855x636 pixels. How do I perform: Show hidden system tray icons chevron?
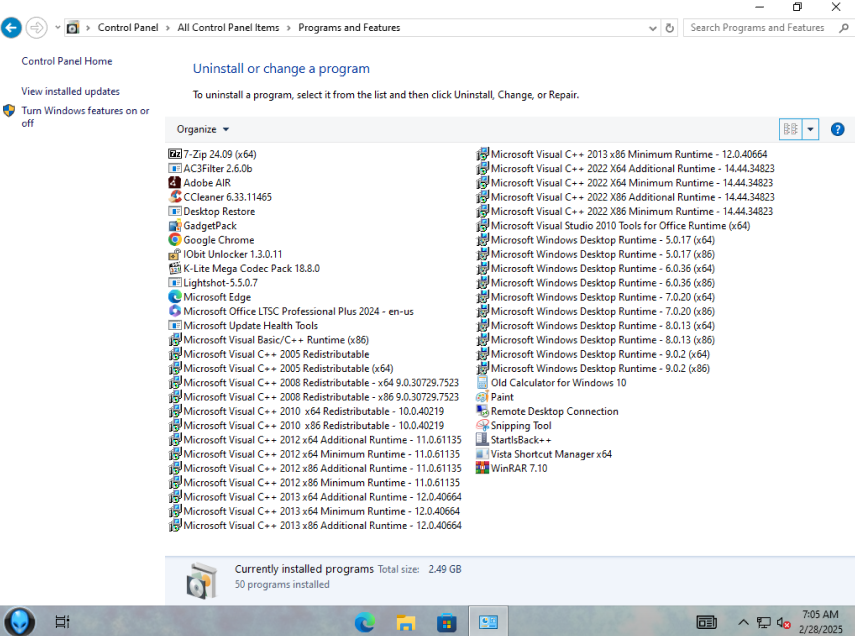pyautogui.click(x=743, y=622)
